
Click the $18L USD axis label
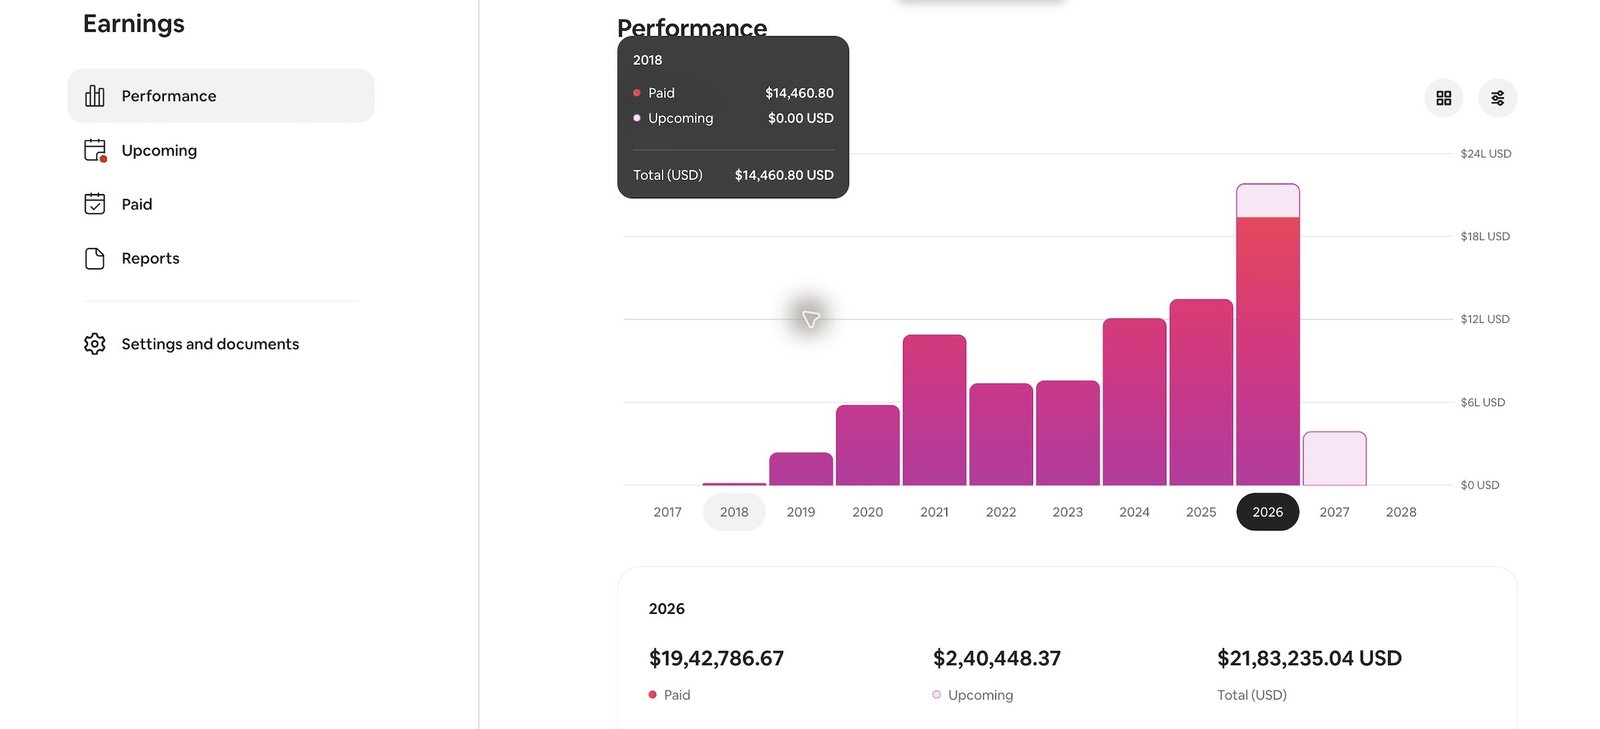1485,237
